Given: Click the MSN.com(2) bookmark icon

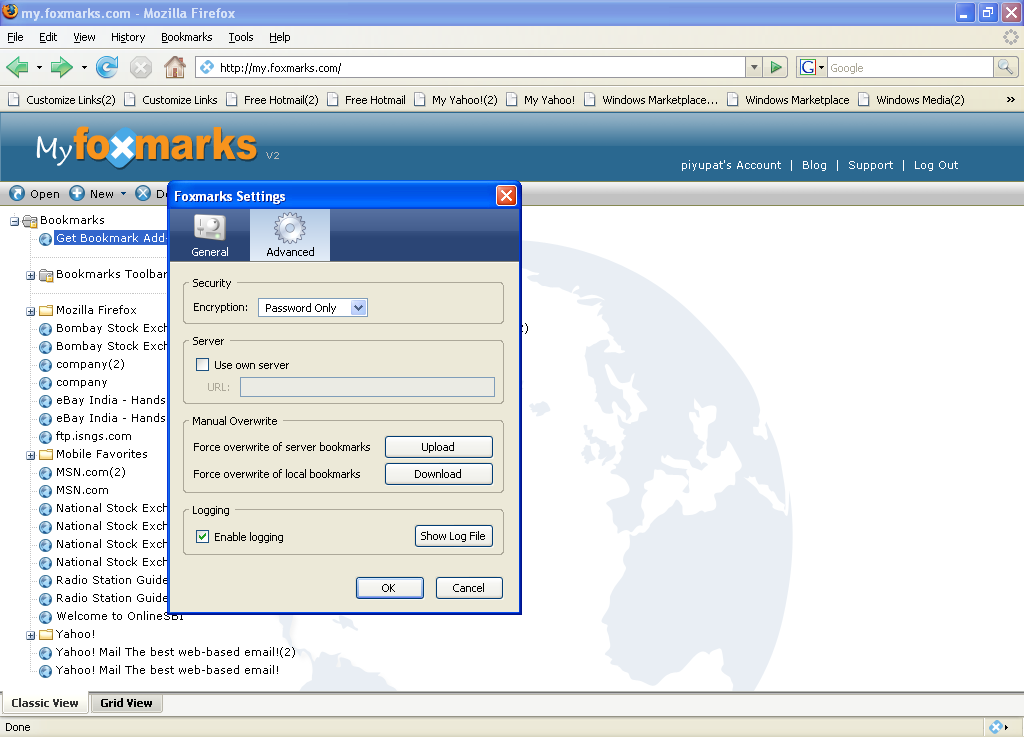Looking at the screenshot, I should [x=45, y=473].
